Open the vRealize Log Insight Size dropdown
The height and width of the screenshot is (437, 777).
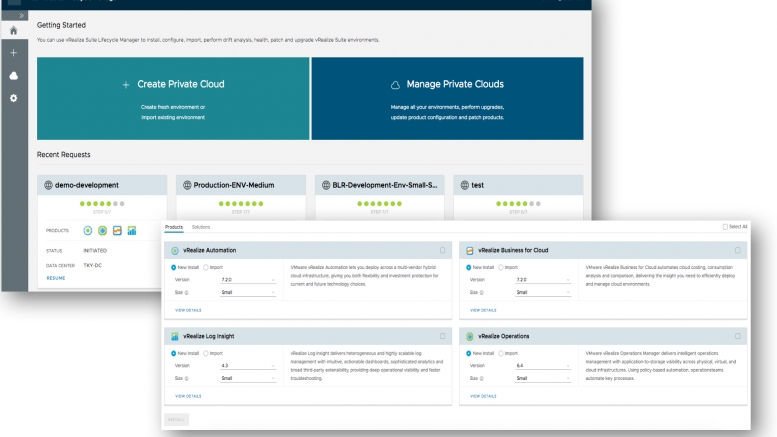pos(248,378)
